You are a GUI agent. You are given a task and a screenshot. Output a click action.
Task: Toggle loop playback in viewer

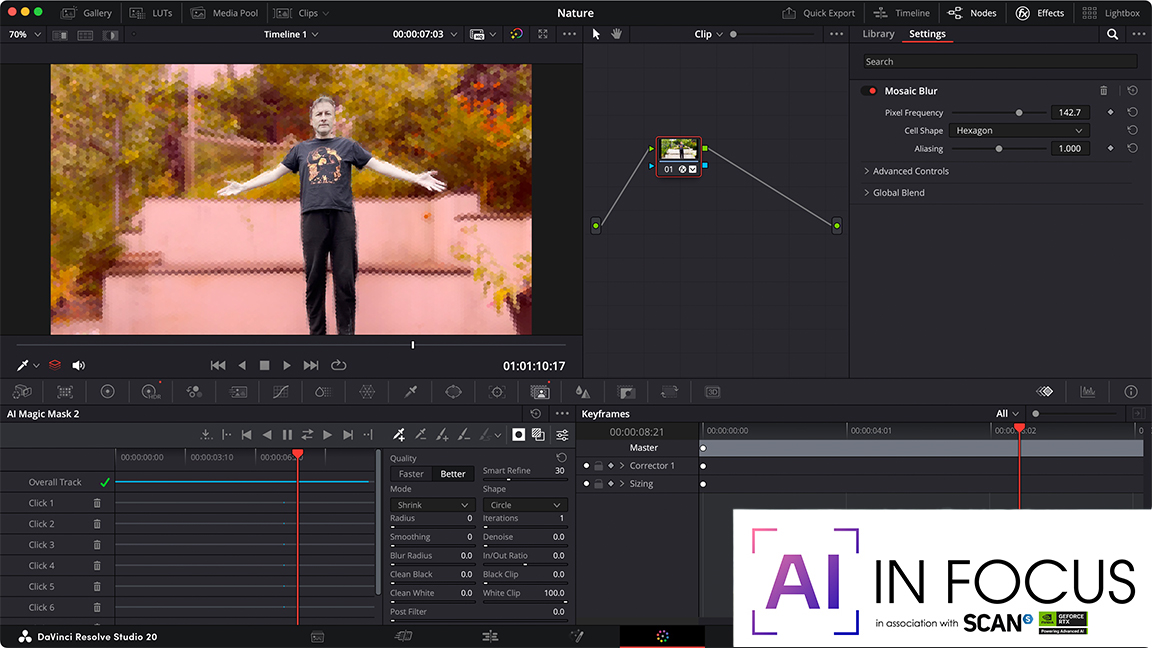click(x=339, y=365)
